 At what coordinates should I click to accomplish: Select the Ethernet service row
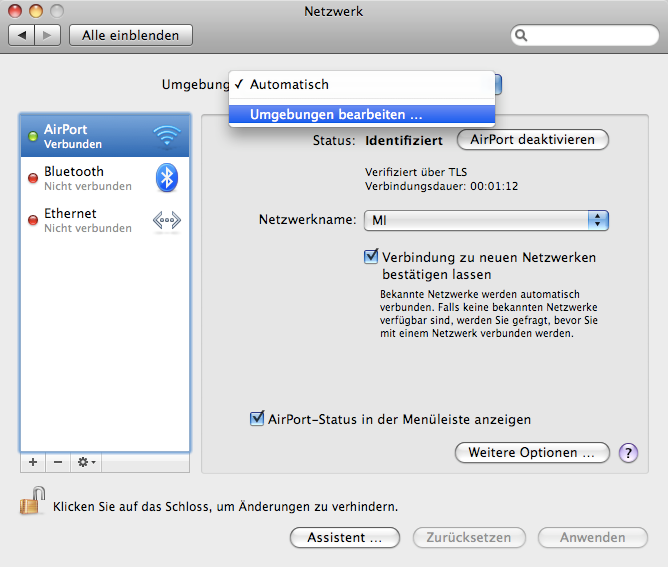tap(105, 220)
